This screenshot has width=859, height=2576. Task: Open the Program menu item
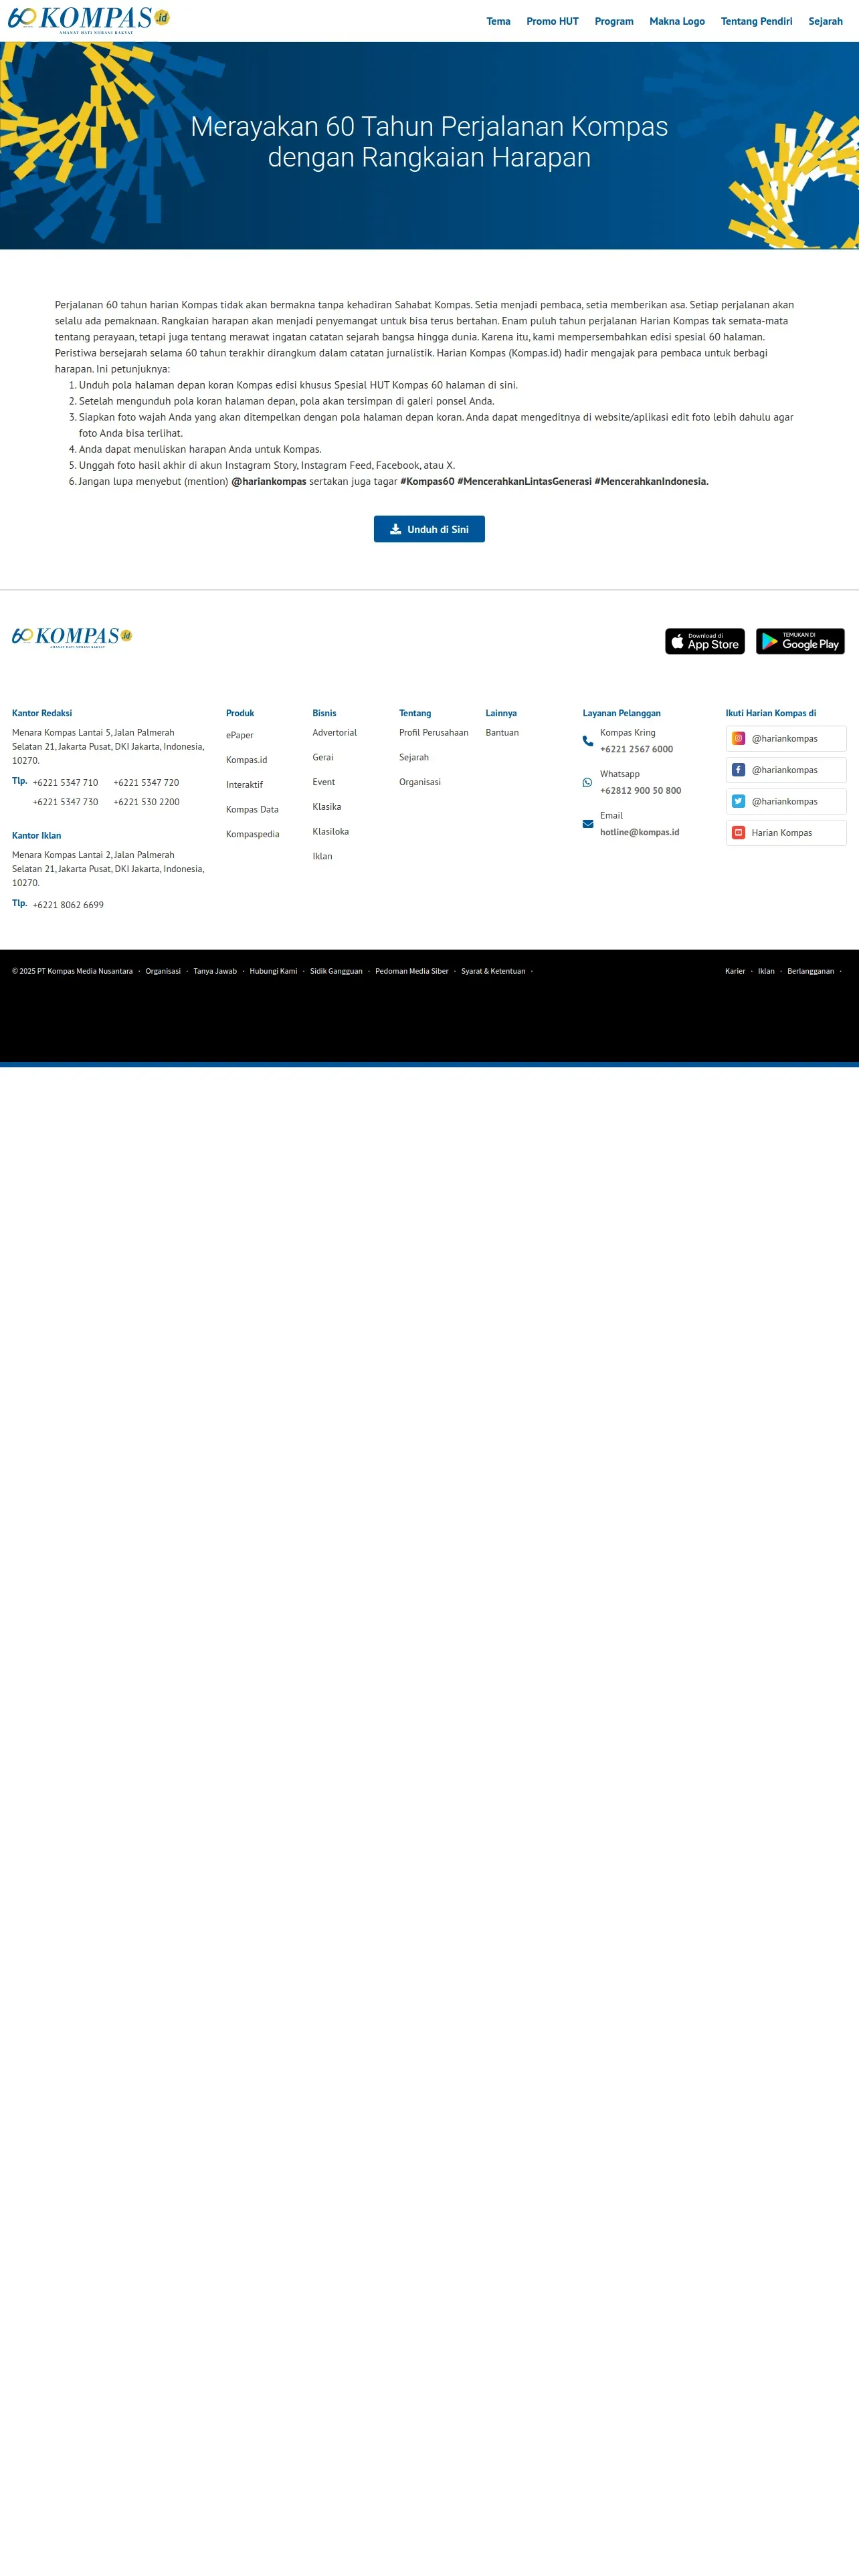pyautogui.click(x=614, y=21)
